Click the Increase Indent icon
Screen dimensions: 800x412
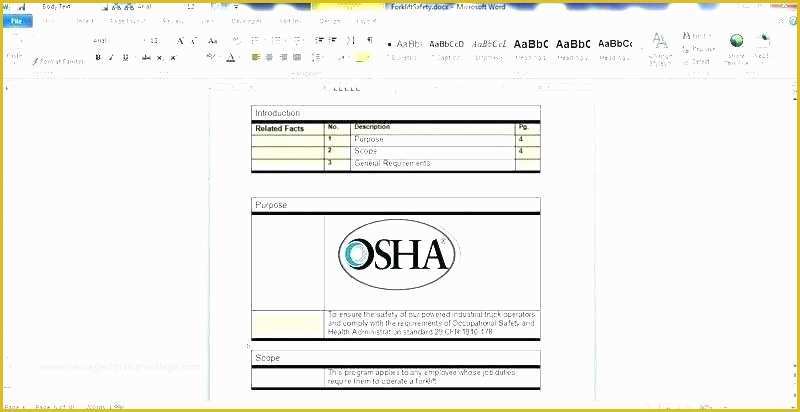(x=333, y=40)
